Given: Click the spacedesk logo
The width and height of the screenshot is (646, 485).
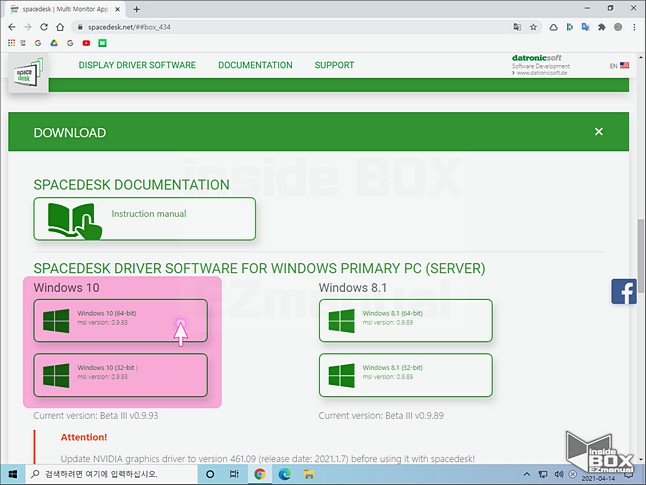Looking at the screenshot, I should point(28,73).
